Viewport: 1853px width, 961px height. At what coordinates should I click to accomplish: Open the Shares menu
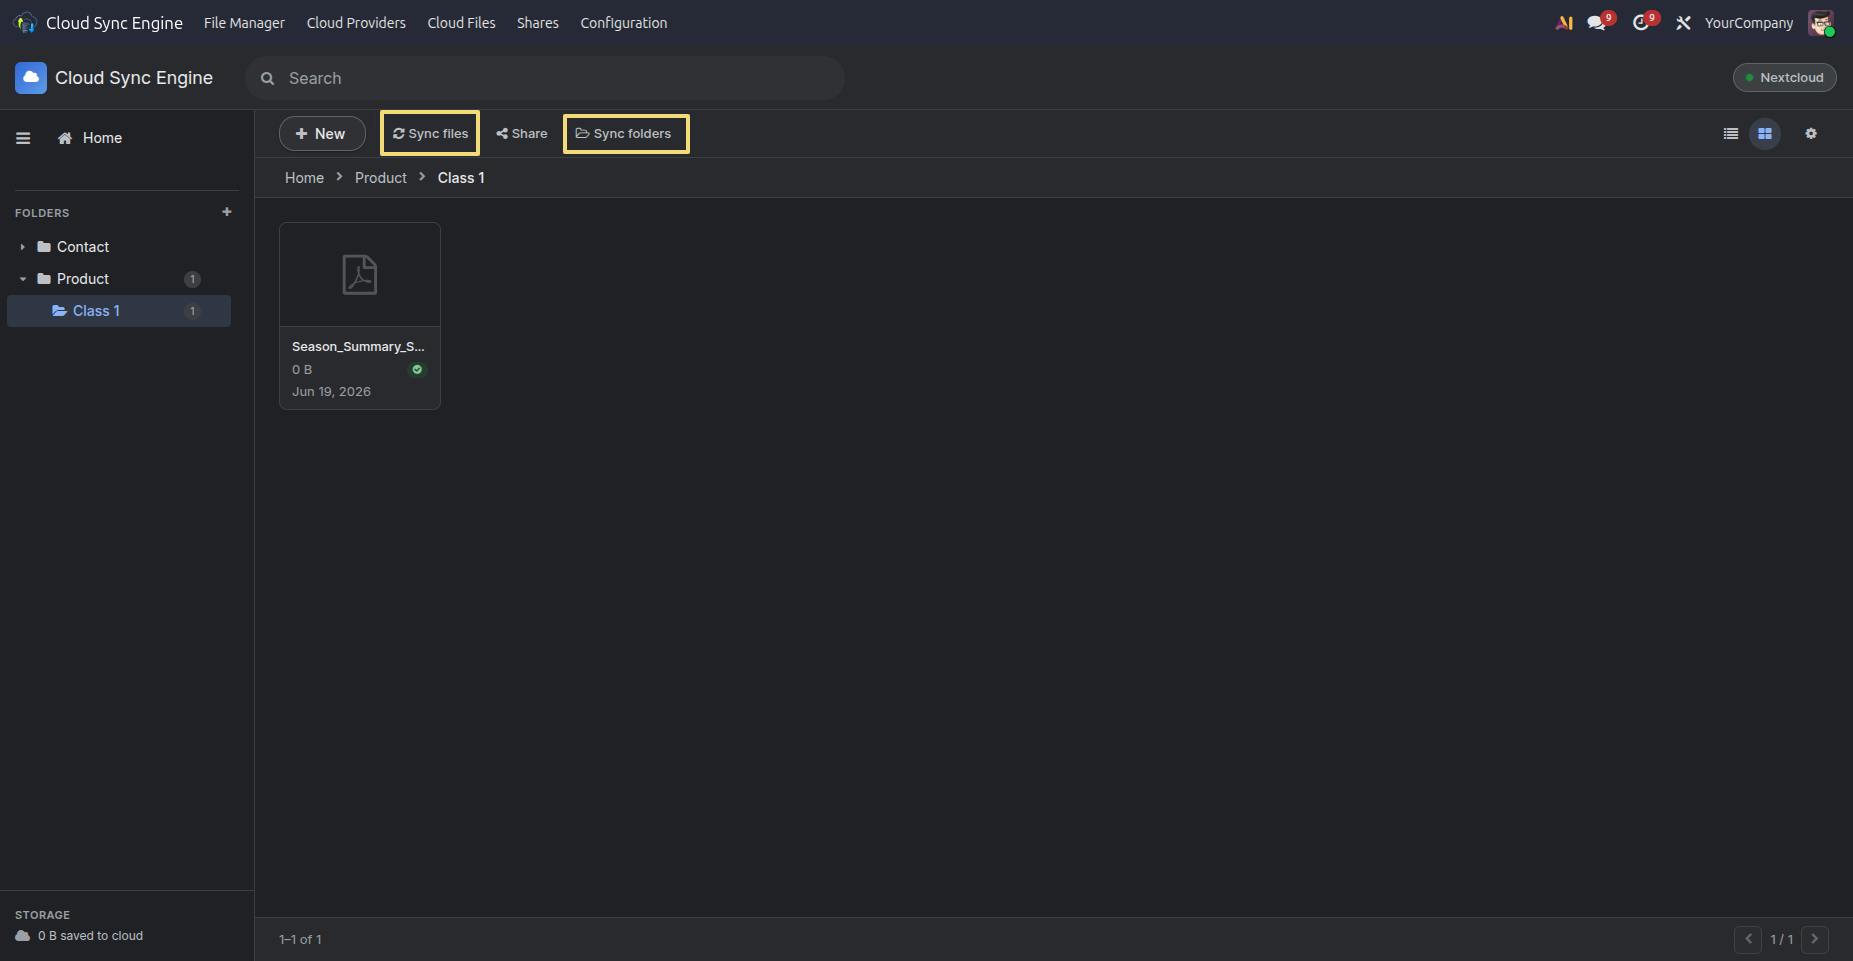(538, 23)
